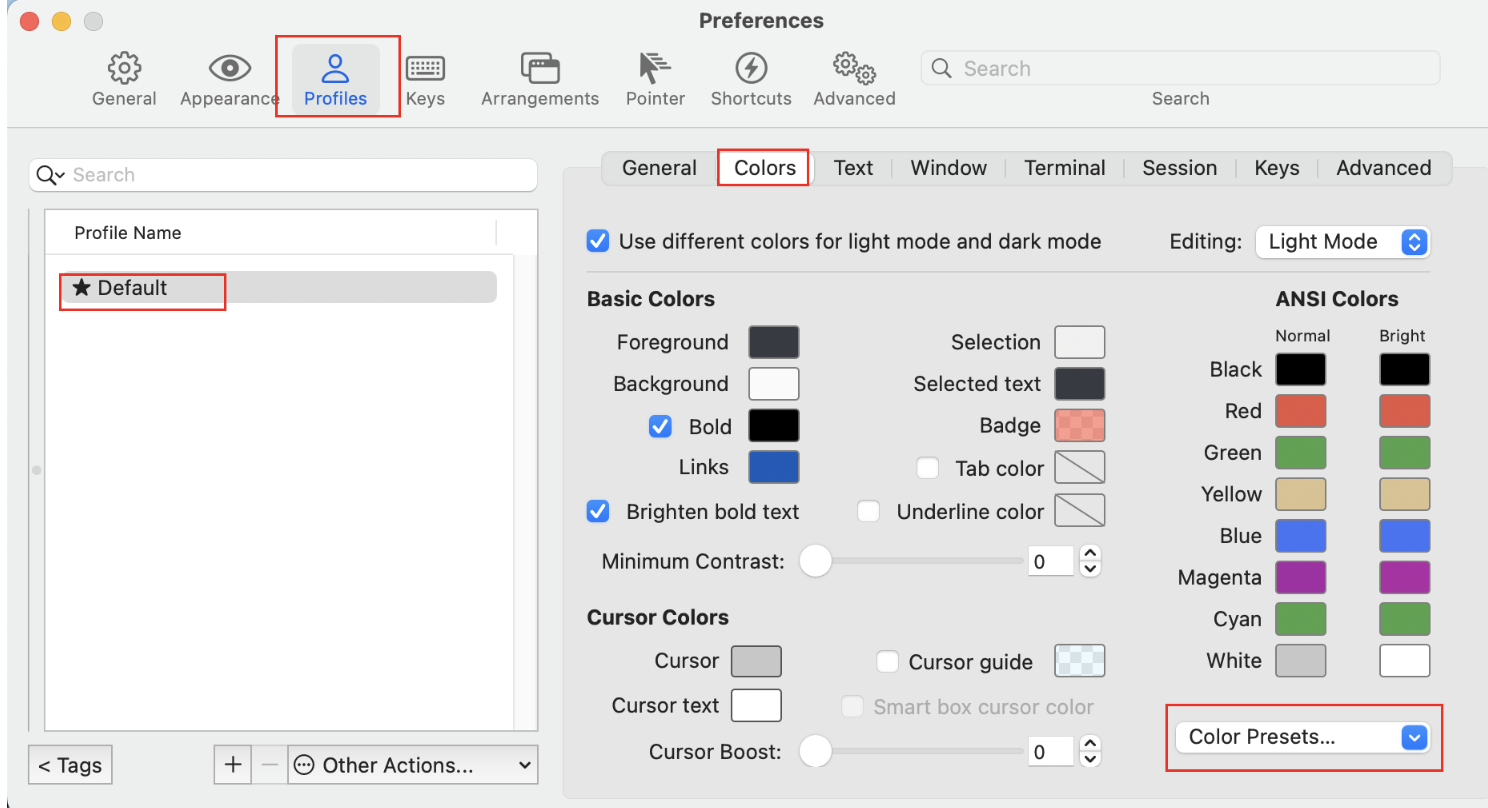
Task: Switch to the Session tab
Action: 1180,168
